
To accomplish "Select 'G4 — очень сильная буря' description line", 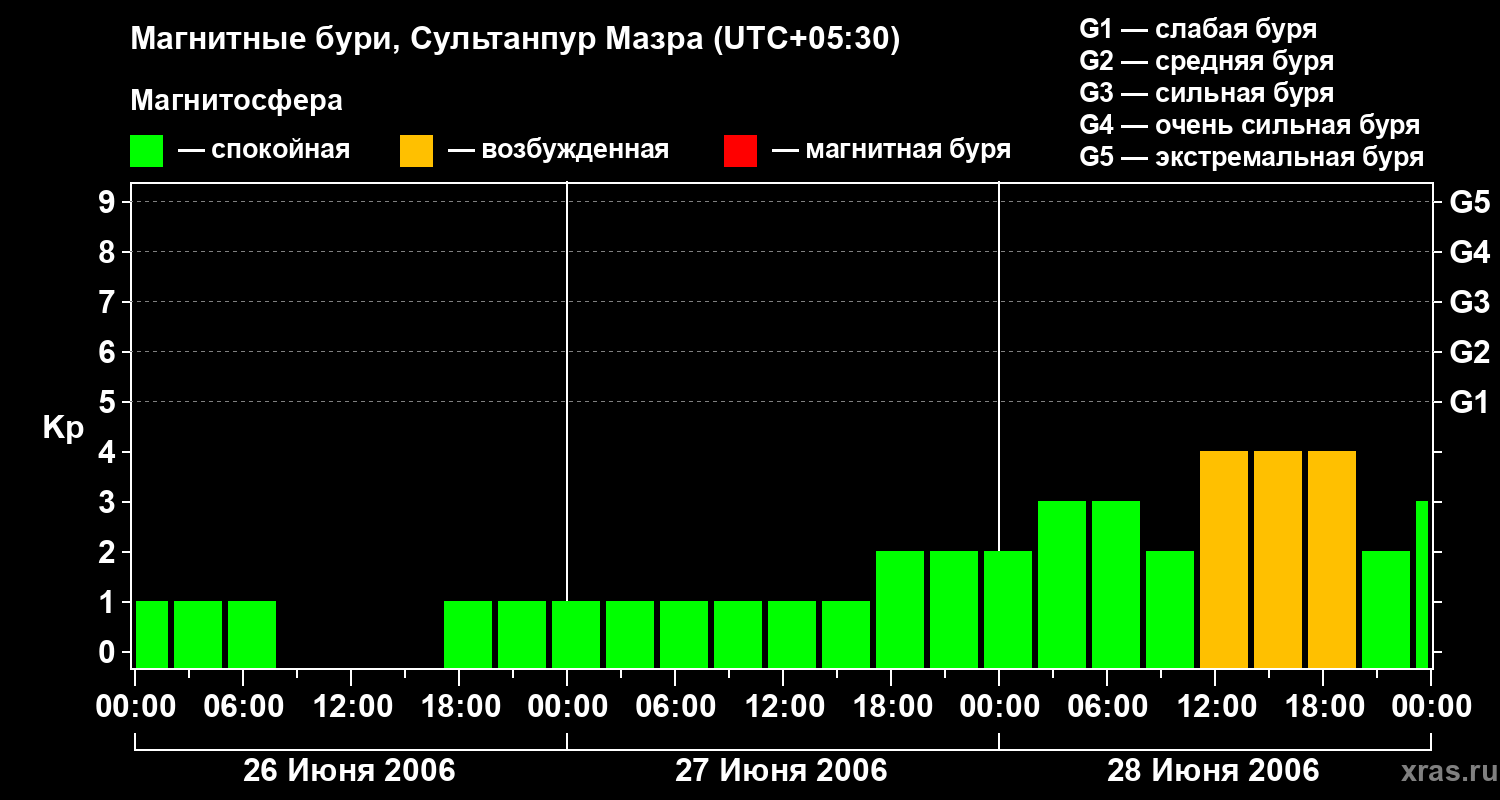I will 1250,125.
